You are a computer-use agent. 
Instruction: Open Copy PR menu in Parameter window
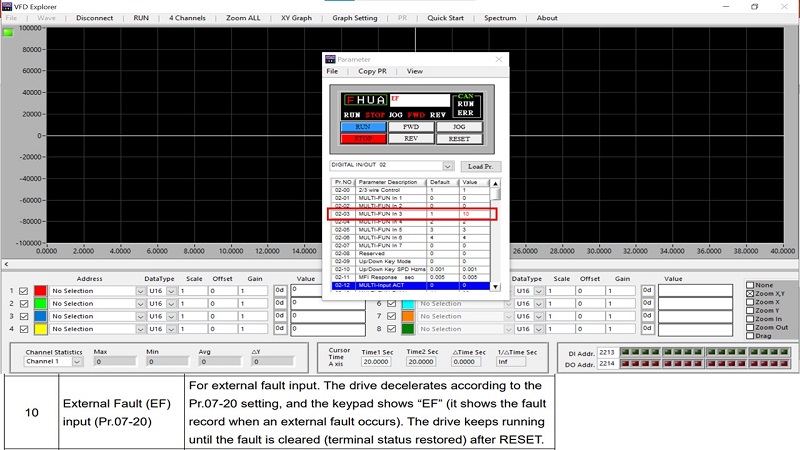coord(372,71)
